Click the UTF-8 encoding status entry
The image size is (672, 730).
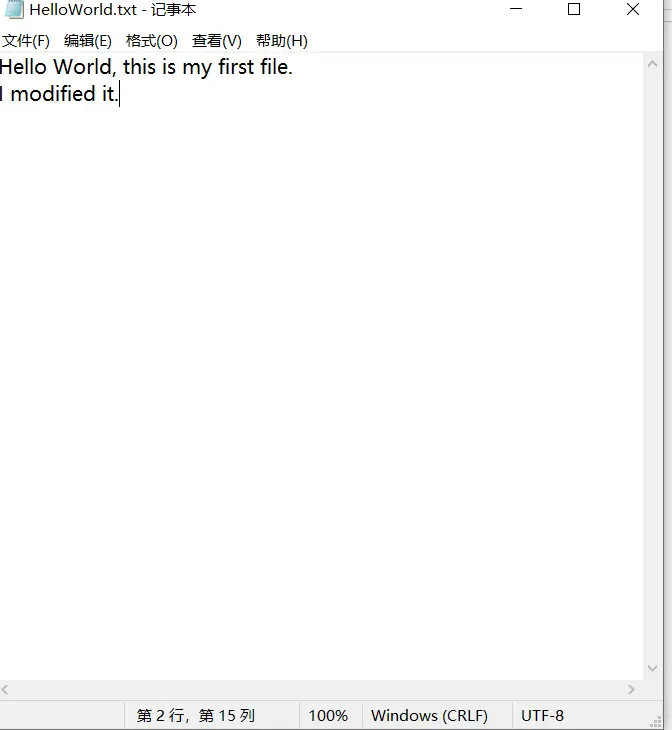543,716
